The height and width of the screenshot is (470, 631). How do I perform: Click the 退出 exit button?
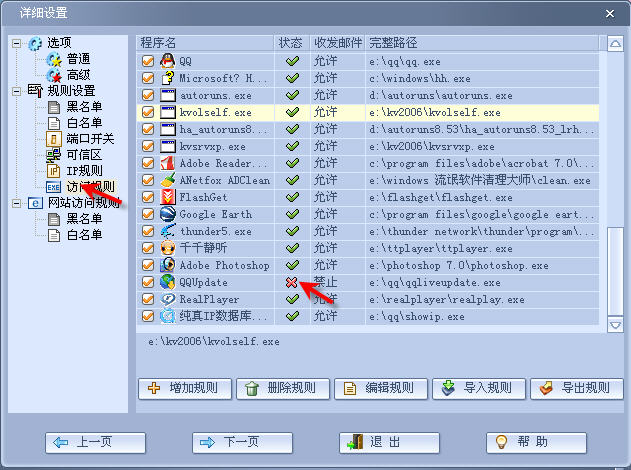(x=389, y=443)
